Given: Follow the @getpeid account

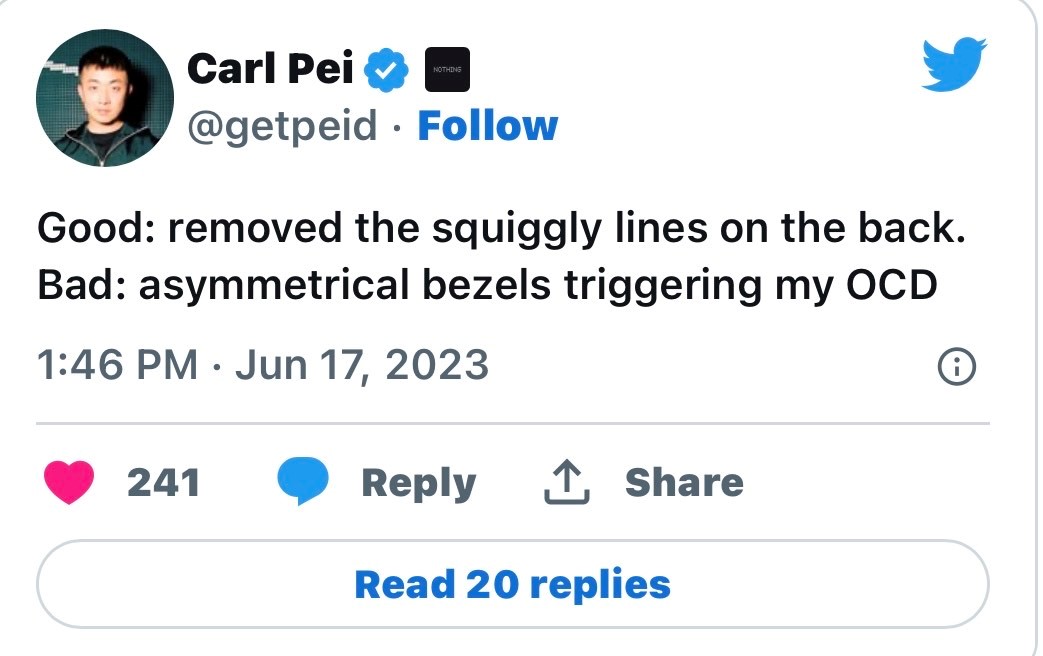Looking at the screenshot, I should coord(487,126).
